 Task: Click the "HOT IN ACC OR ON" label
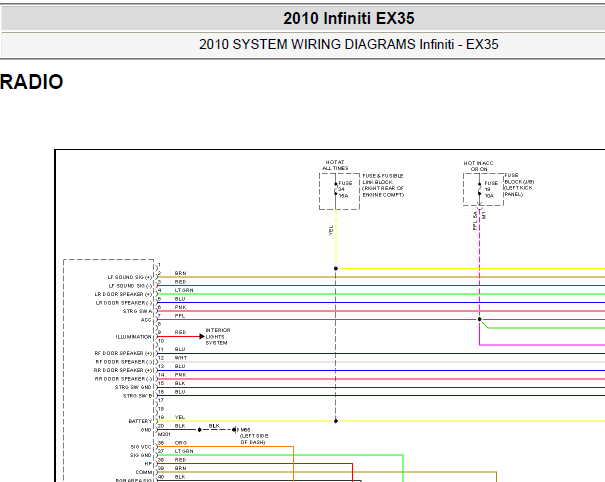[x=478, y=166]
